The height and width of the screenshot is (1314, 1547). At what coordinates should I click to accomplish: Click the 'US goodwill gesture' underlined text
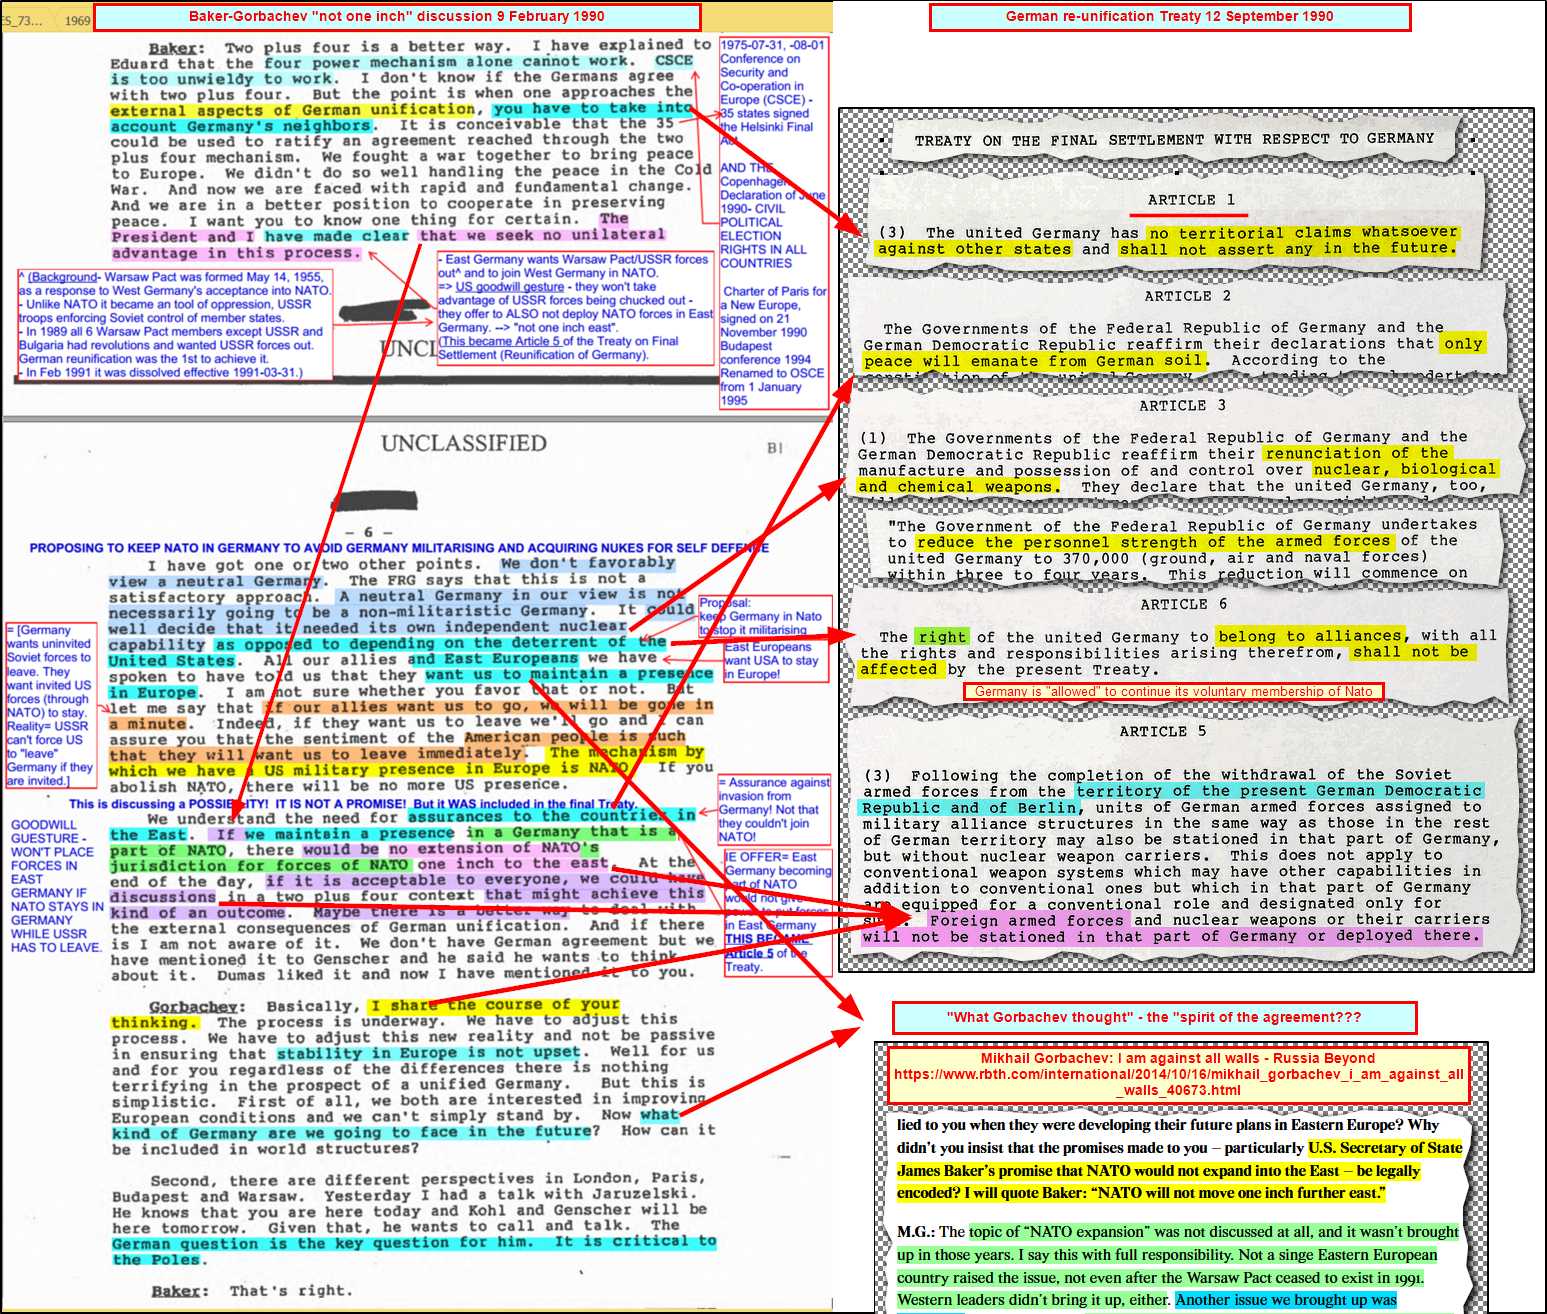tap(510, 287)
